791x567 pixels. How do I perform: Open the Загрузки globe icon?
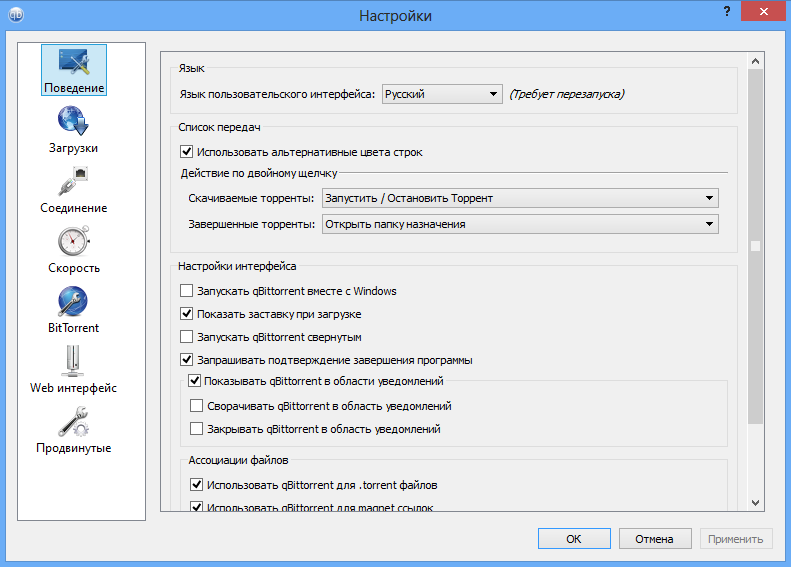coord(73,121)
